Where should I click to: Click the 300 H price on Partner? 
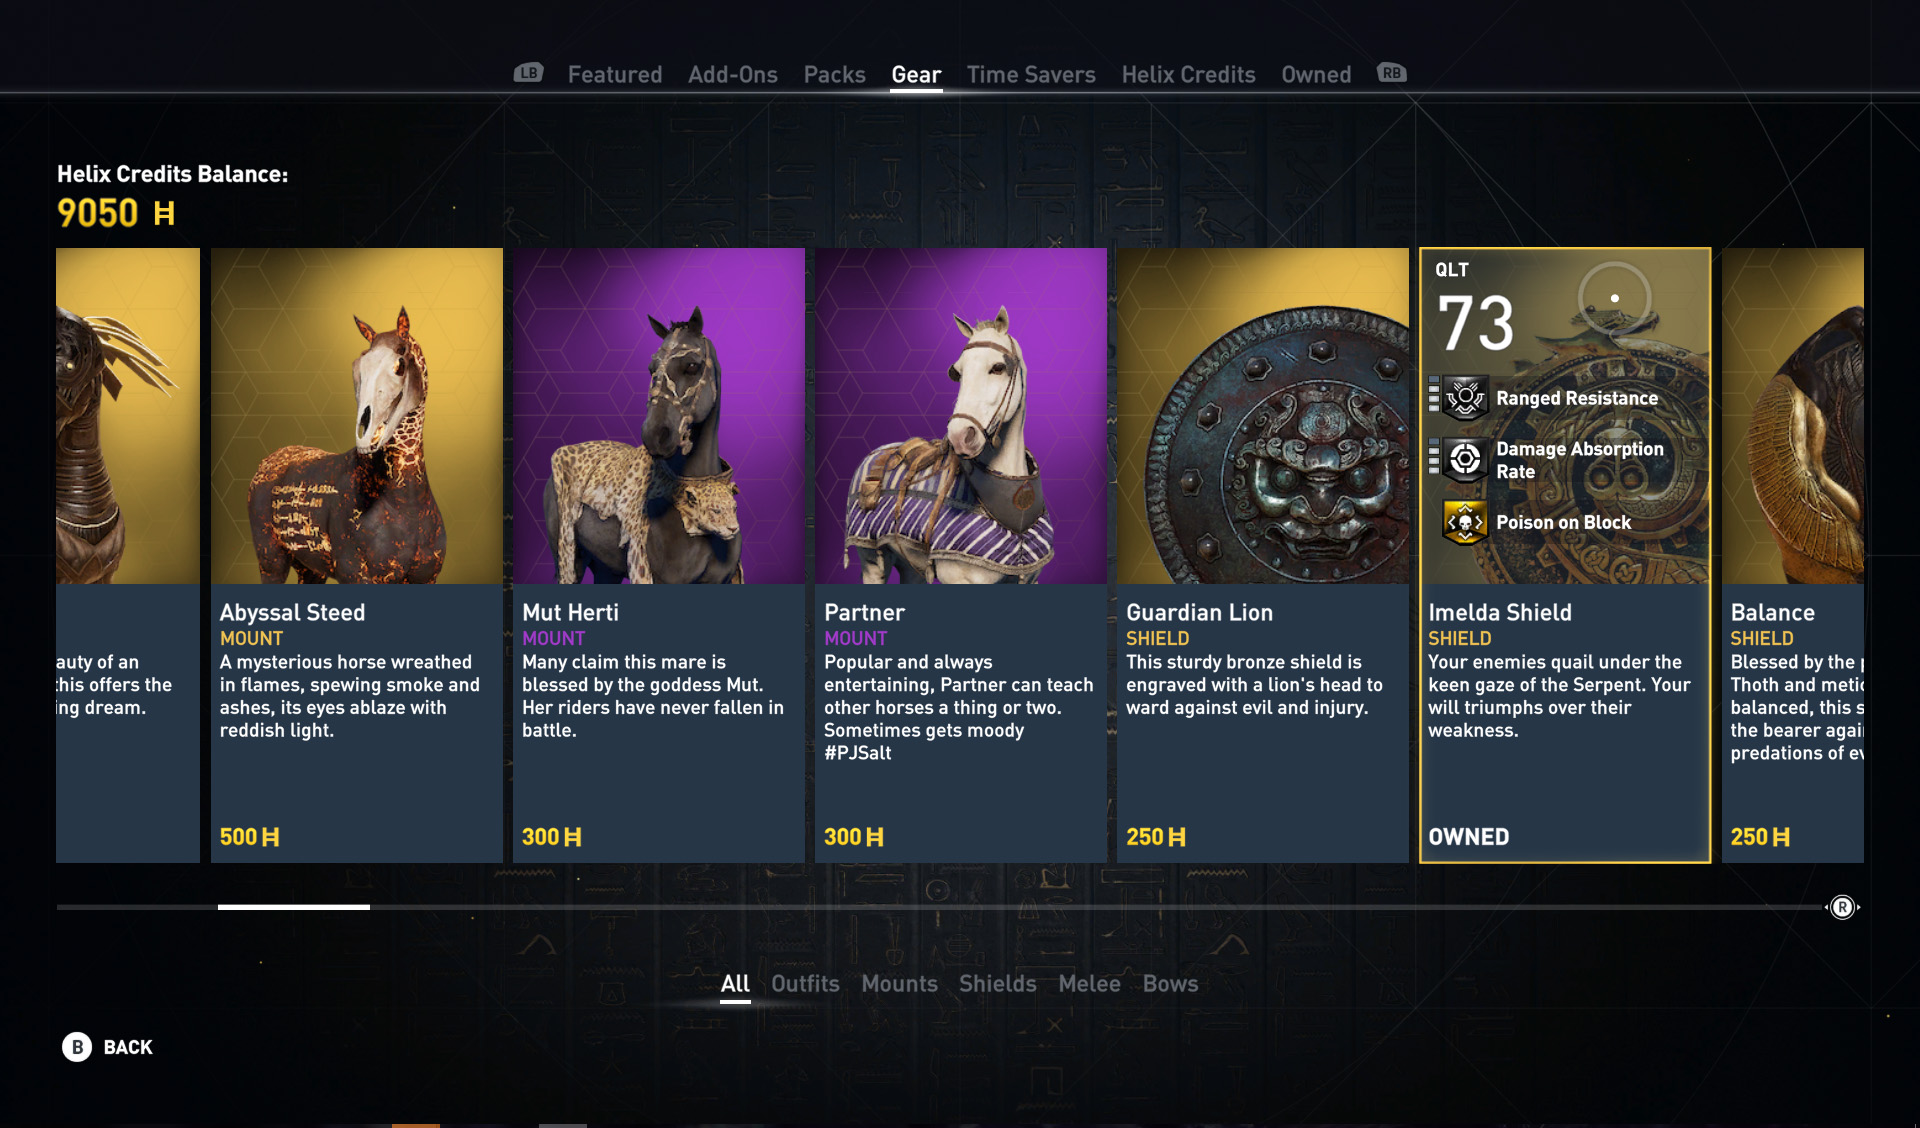coord(853,837)
